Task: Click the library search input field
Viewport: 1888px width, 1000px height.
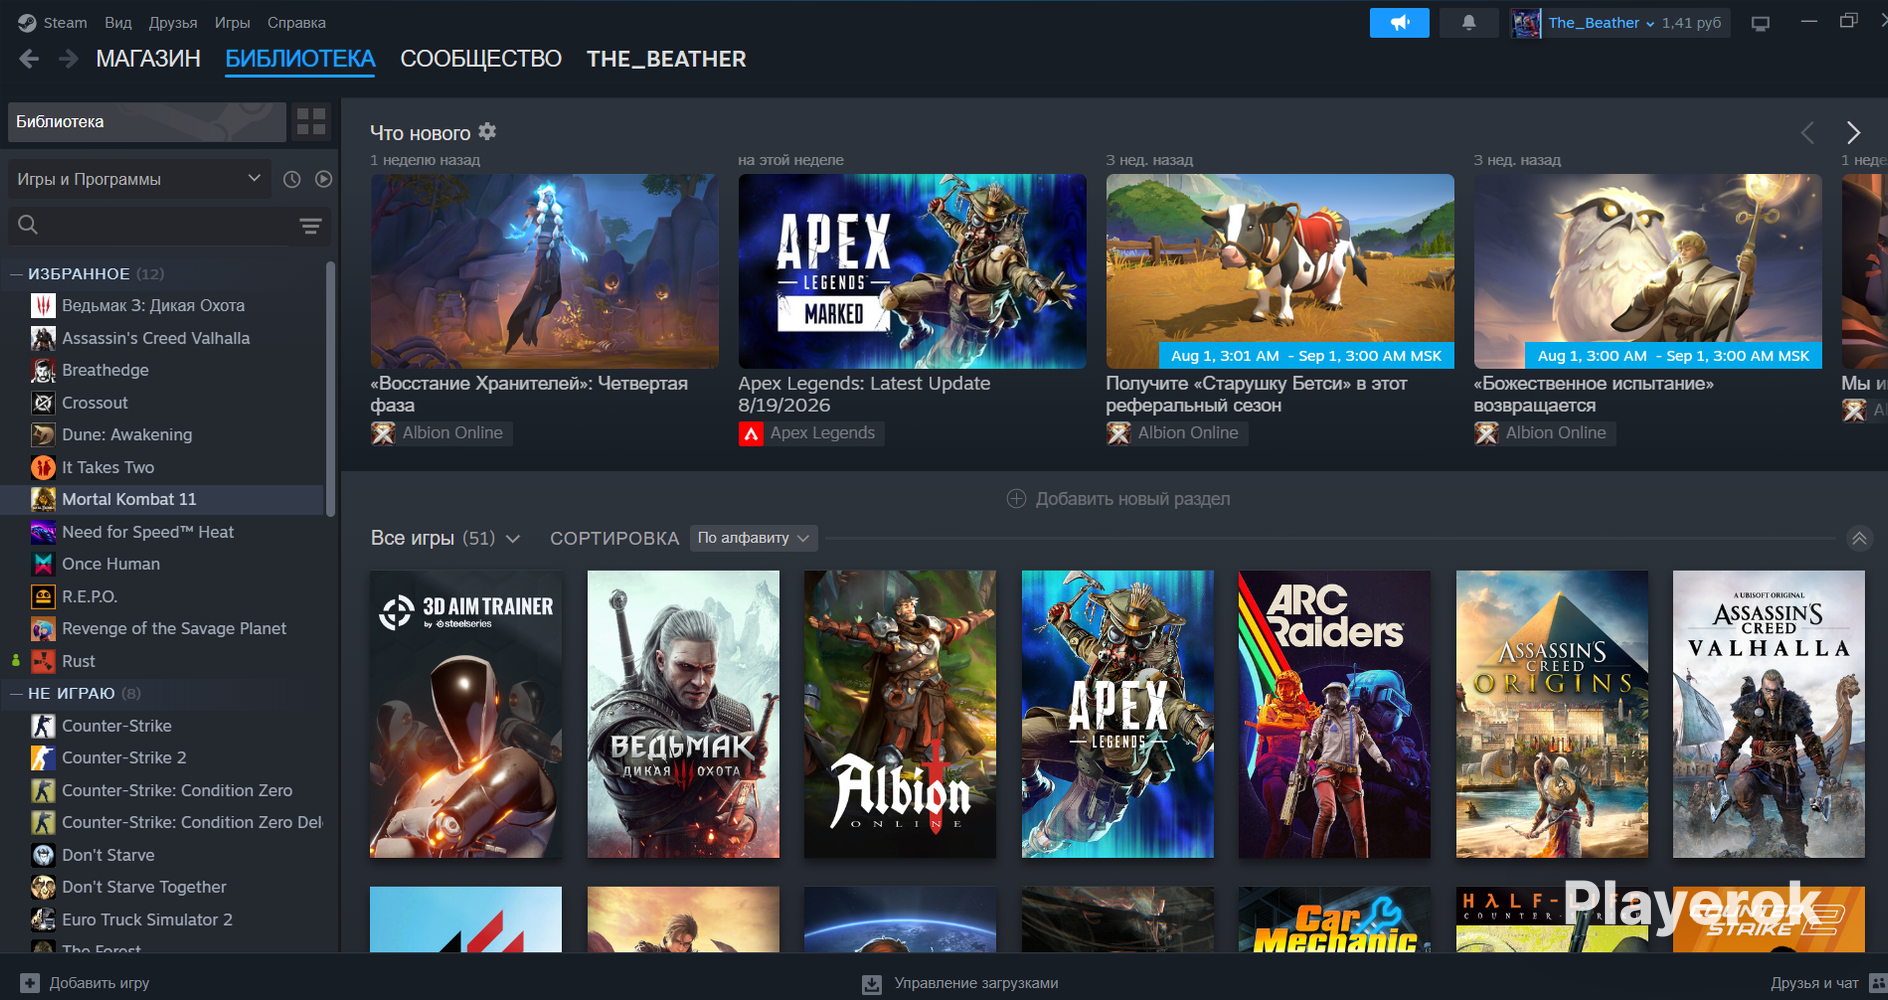Action: pos(168,226)
